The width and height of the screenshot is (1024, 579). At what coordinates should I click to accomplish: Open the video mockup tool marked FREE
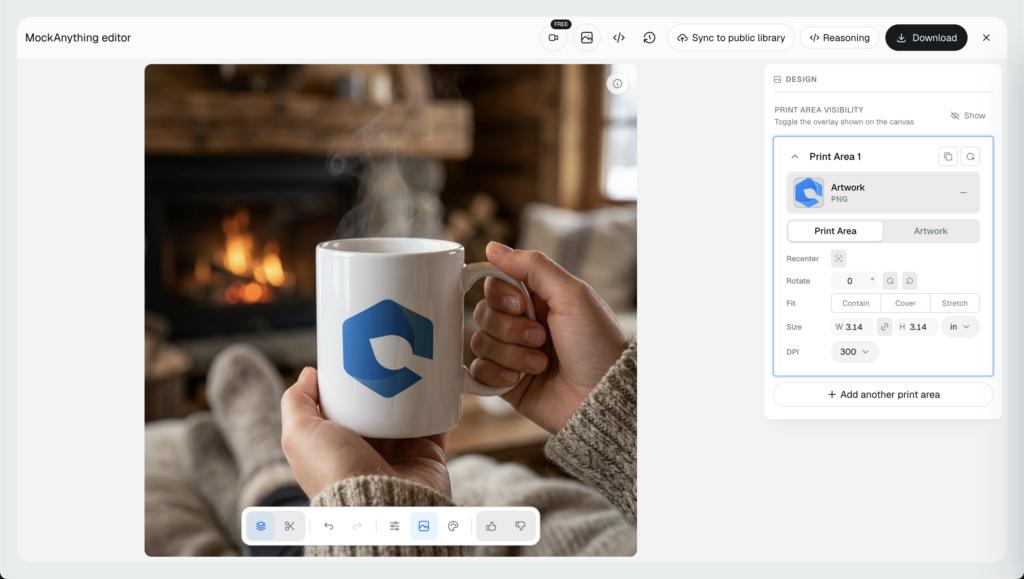553,38
